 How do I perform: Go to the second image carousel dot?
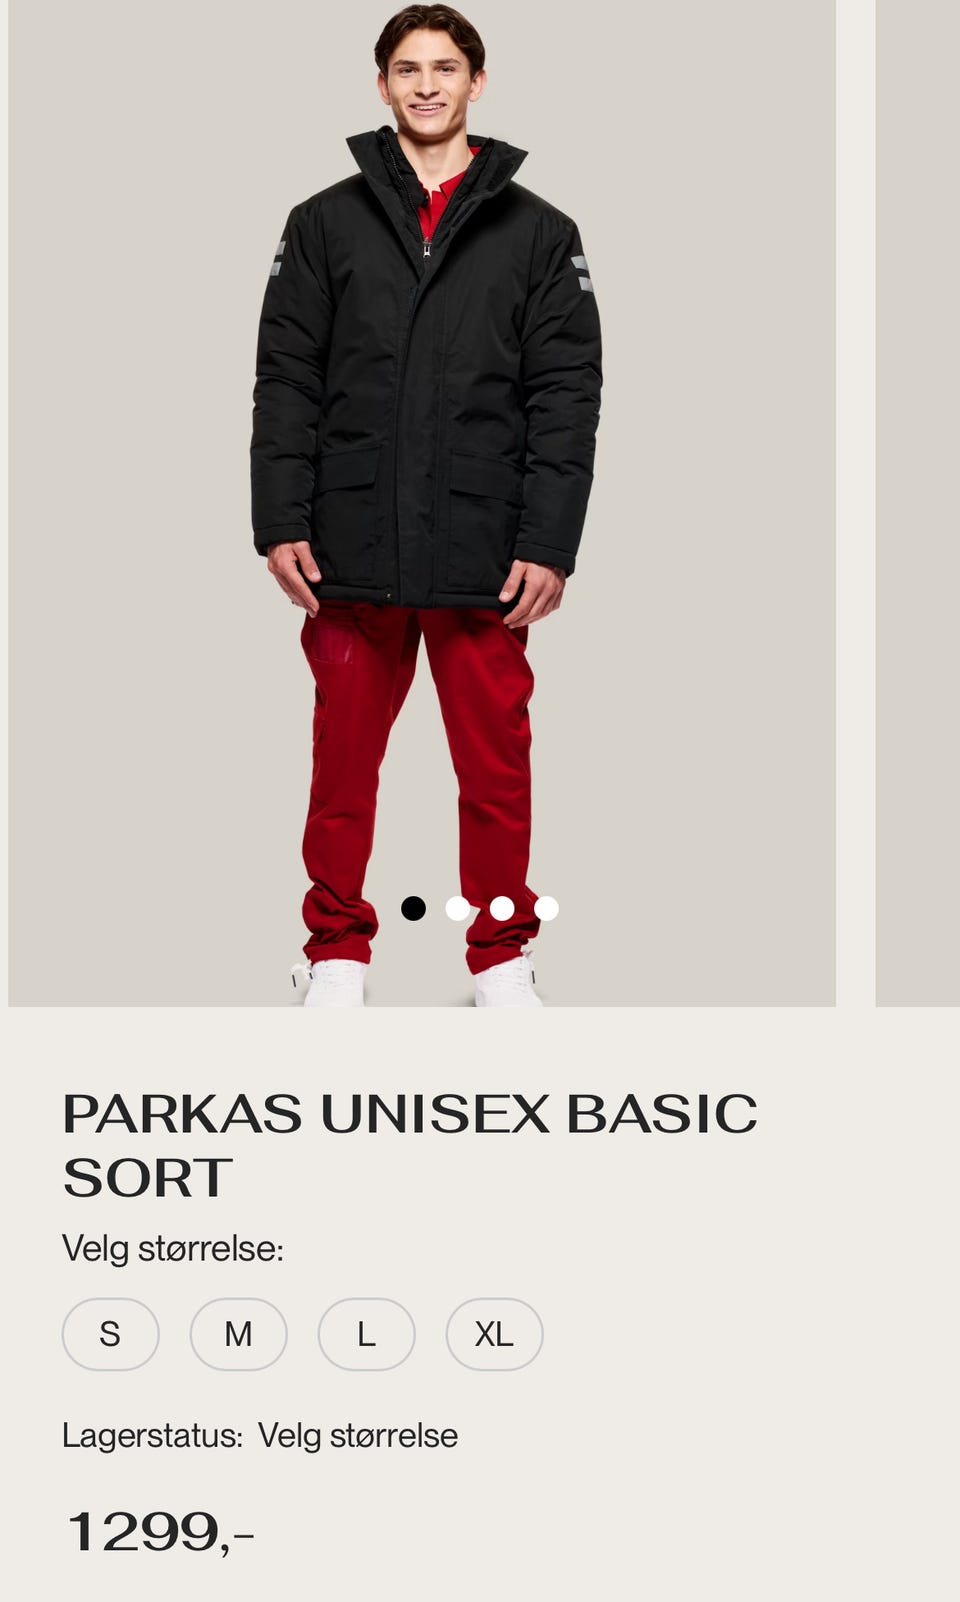coord(458,908)
